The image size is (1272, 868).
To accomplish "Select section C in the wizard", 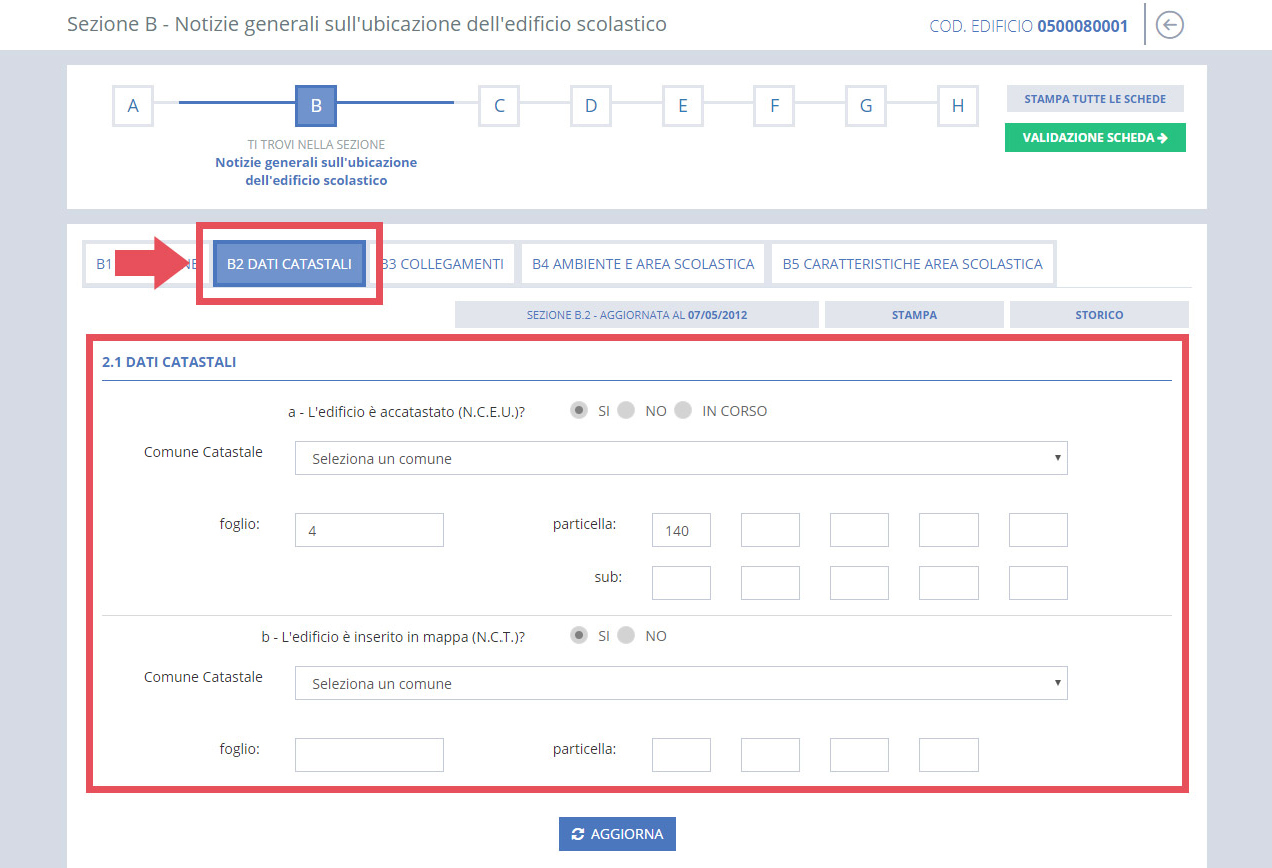I will point(498,105).
